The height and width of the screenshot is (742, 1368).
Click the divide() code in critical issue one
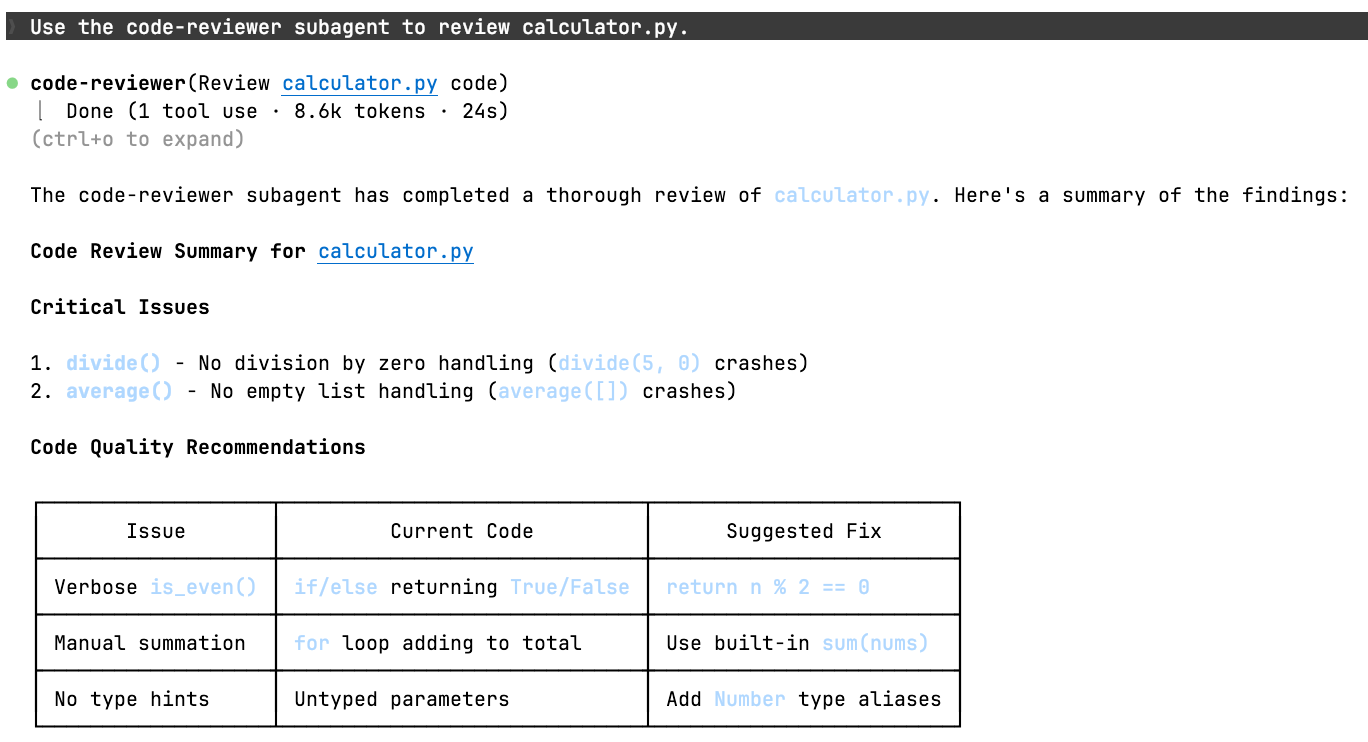click(113, 363)
